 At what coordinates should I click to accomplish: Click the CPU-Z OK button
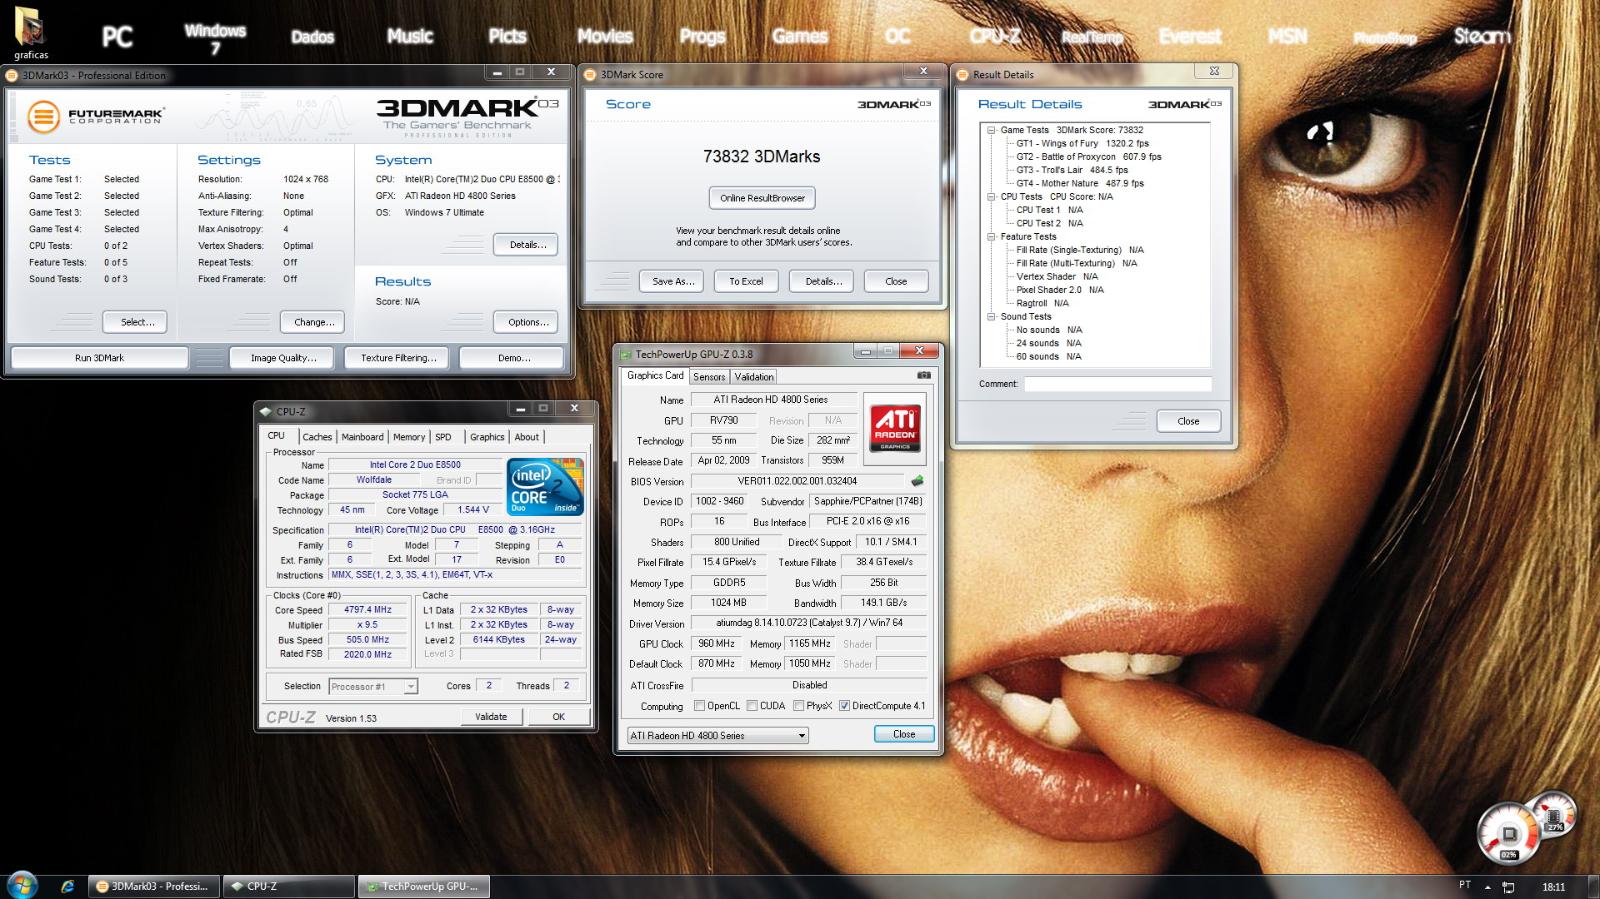(x=558, y=717)
